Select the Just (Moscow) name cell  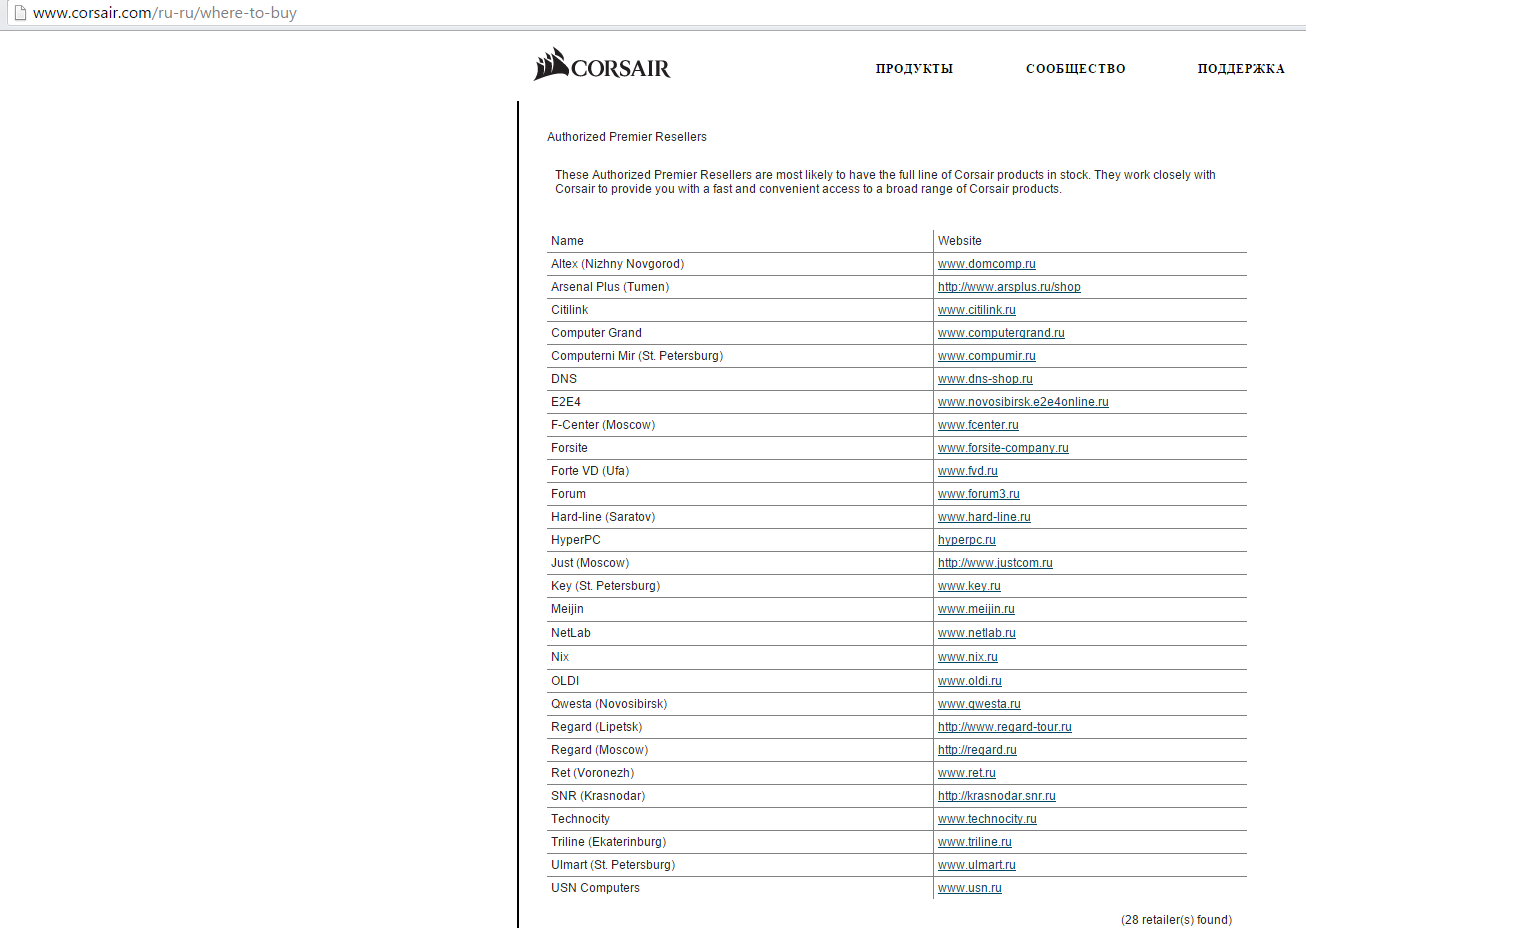pos(740,563)
